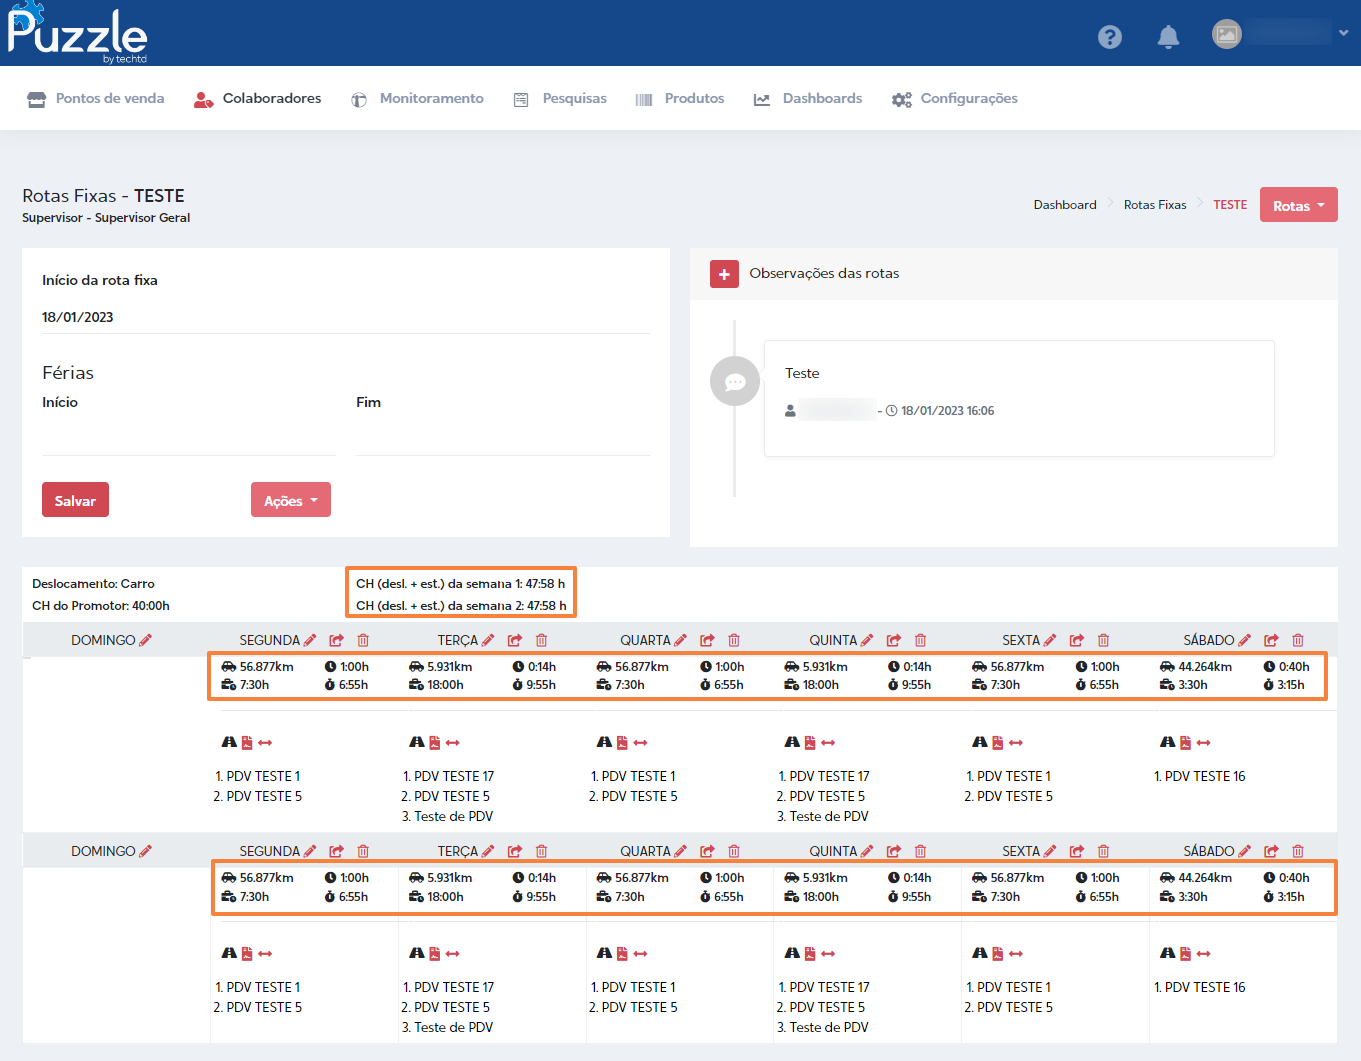
Task: Edit TERÇA with its pencil in the upper week
Action: pyautogui.click(x=488, y=640)
